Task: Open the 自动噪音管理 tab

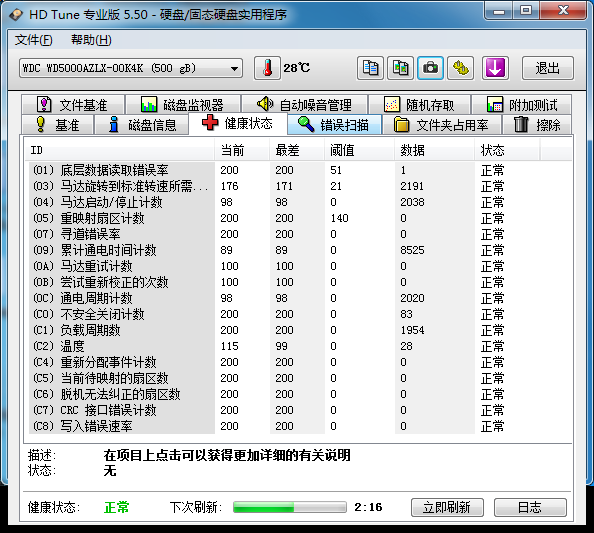Action: pos(304,105)
